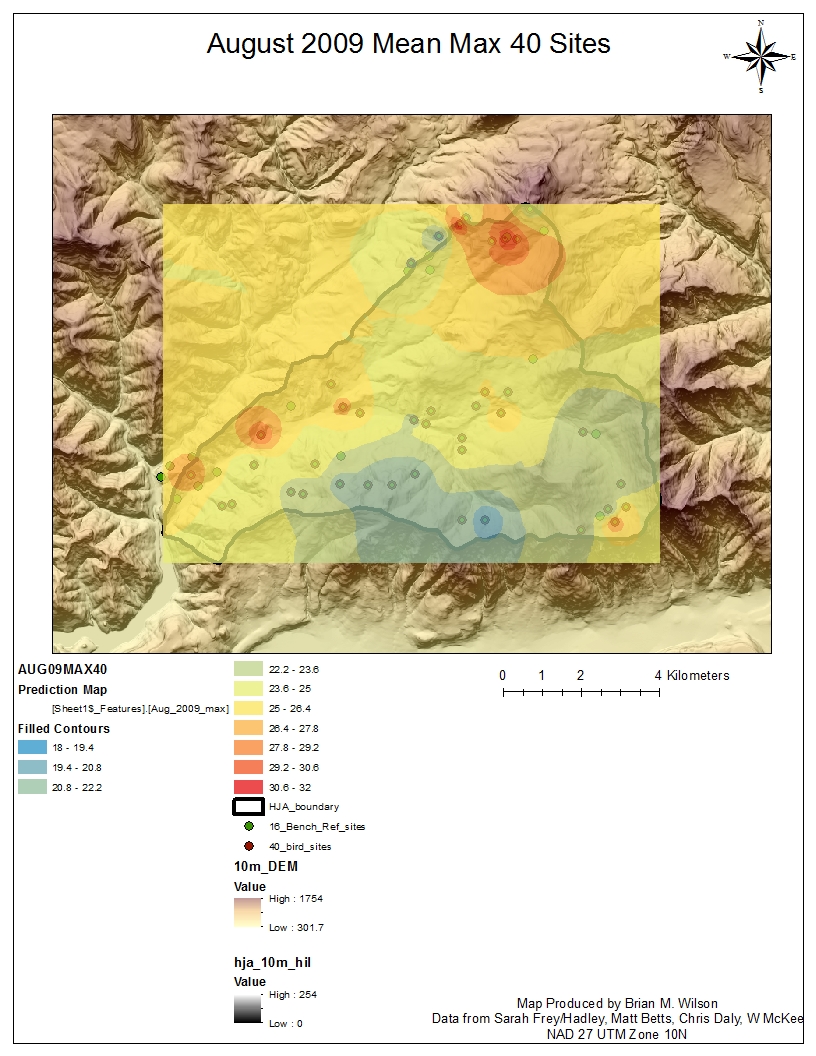Click the 23.6 - 25 legend swatch
This screenshot has width=816, height=1056.
click(248, 688)
